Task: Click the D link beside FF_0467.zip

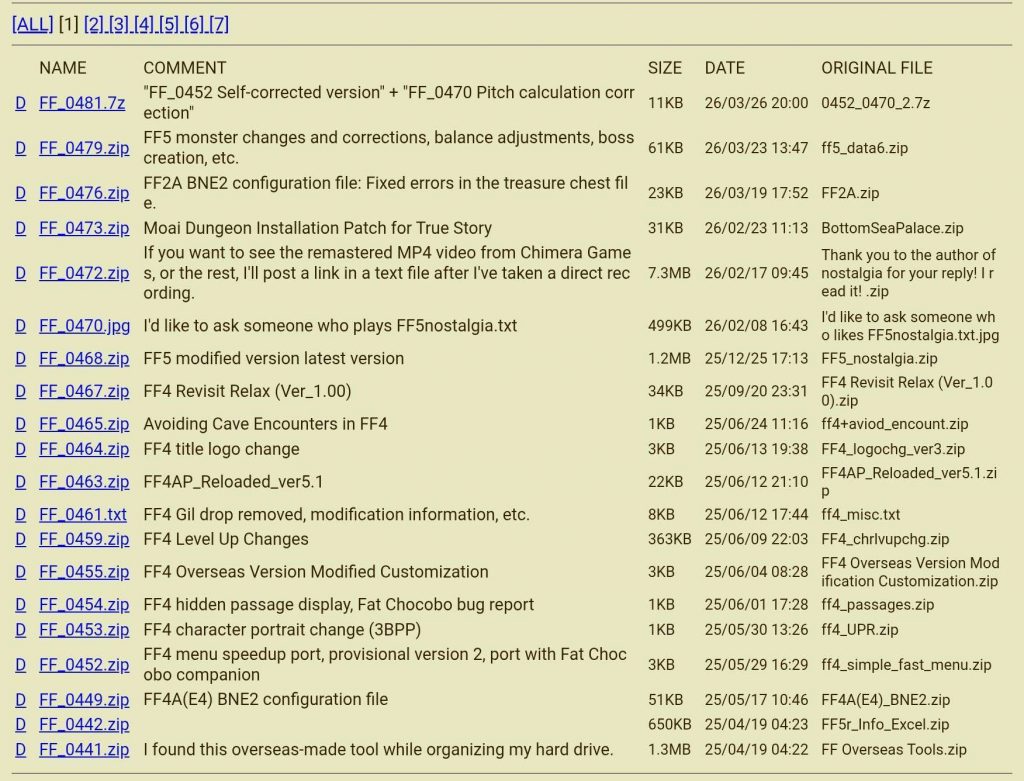Action: click(20, 391)
